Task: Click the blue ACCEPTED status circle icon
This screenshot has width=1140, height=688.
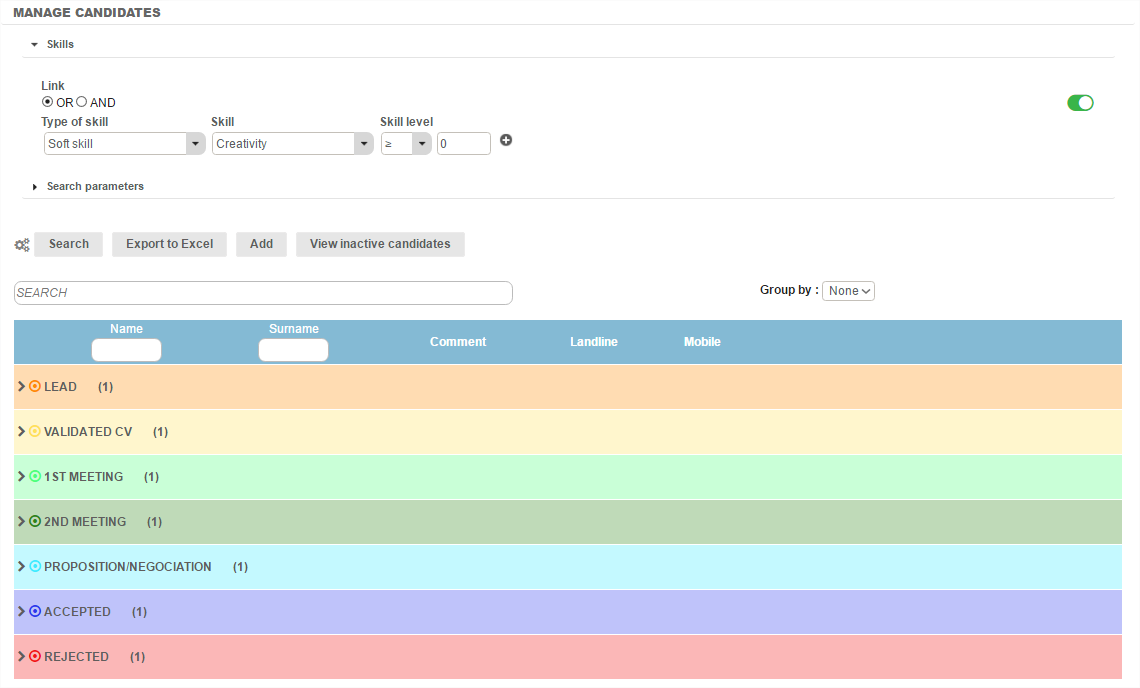Action: [x=35, y=612]
